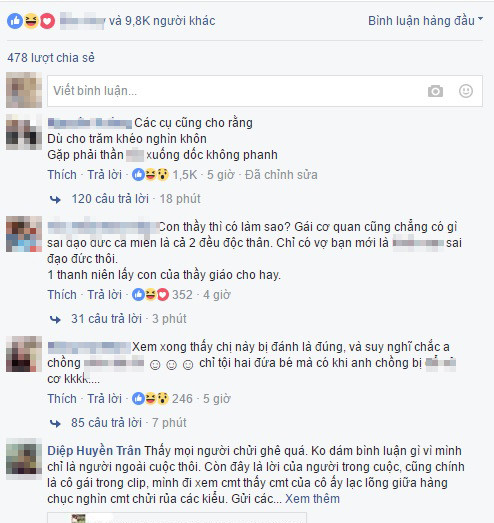Click Thích on the 'Các cụ' comment
Screen dimensions: 494x523
[62, 174]
